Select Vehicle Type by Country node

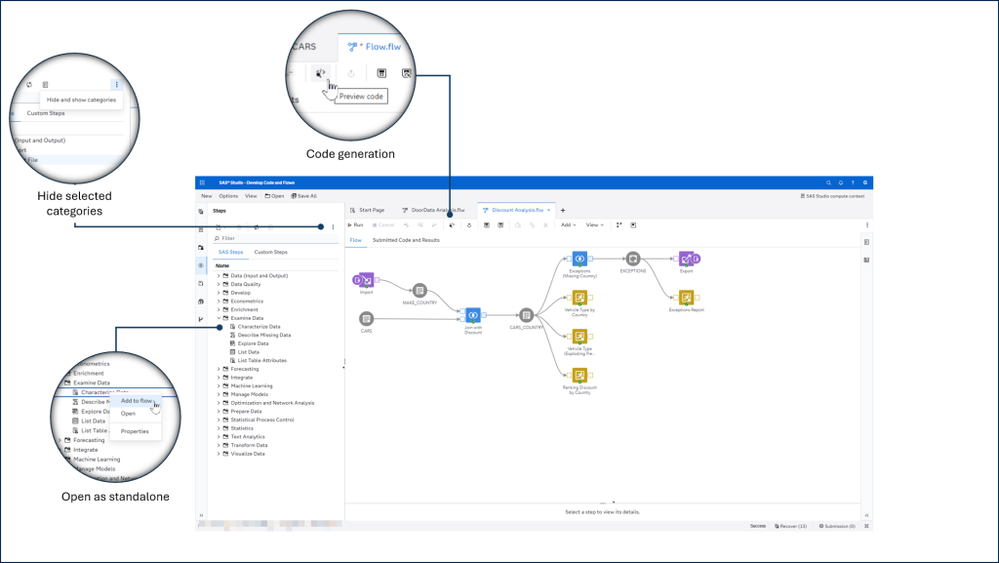pyautogui.click(x=579, y=297)
